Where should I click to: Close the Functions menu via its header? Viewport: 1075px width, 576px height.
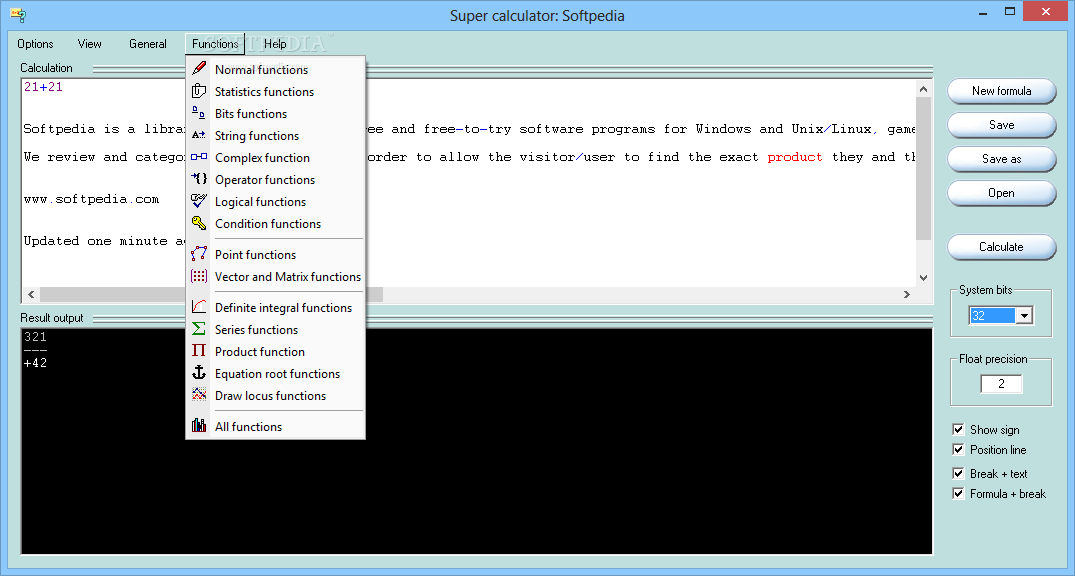(215, 44)
